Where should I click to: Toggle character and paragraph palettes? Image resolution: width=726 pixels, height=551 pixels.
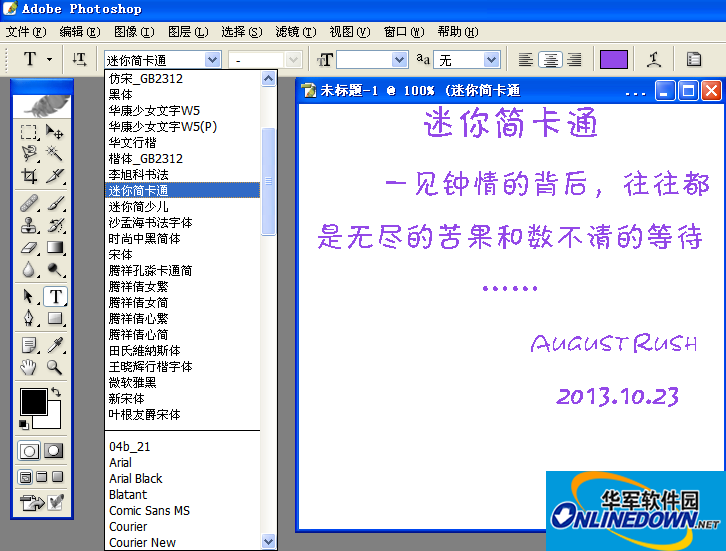(x=694, y=60)
